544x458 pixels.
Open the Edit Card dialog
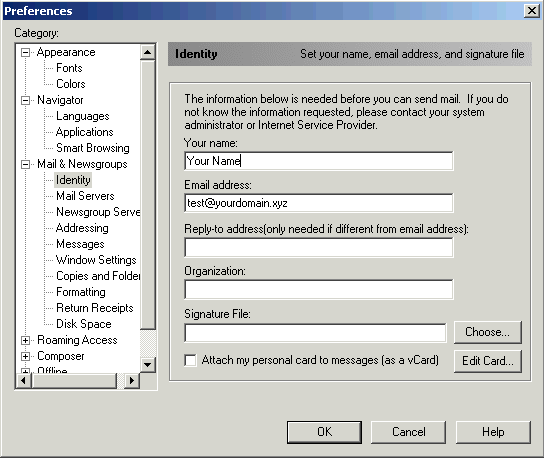(x=487, y=361)
